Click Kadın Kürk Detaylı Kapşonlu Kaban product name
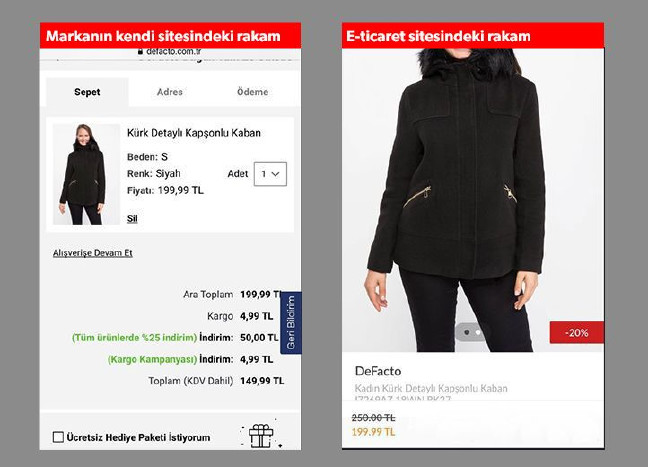This screenshot has width=648, height=467. pyautogui.click(x=431, y=388)
